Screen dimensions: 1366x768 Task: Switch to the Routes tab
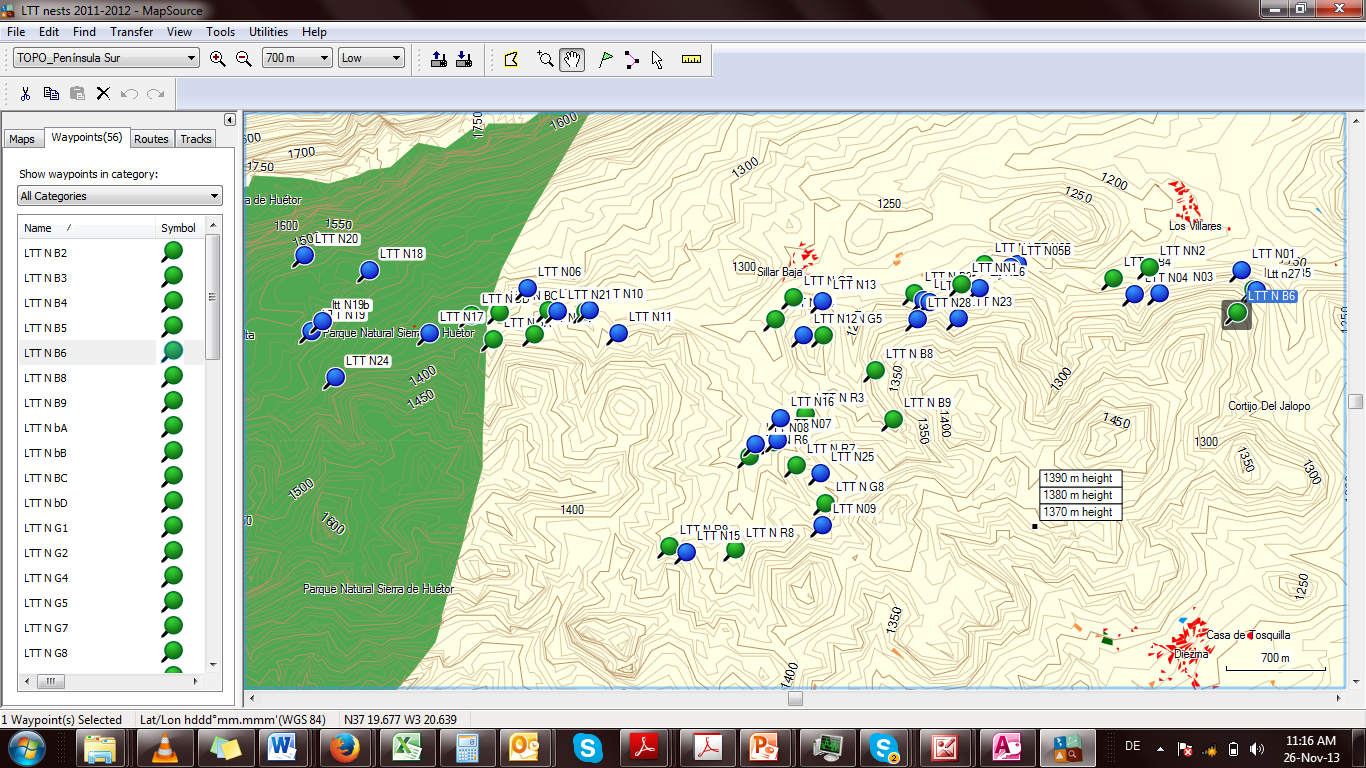[x=151, y=139]
